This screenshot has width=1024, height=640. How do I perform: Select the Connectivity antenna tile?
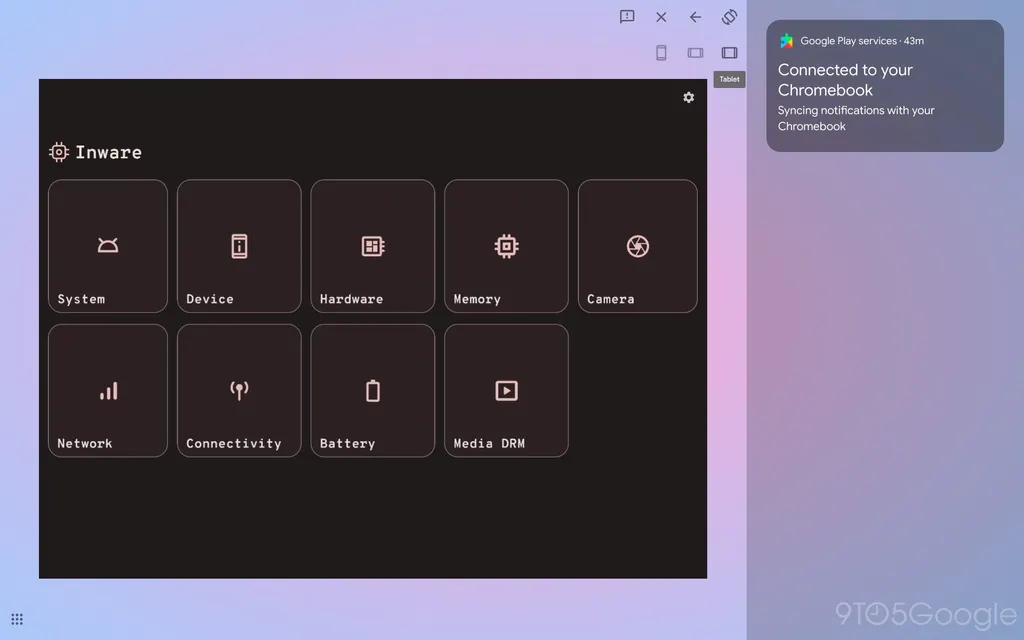[x=239, y=390]
